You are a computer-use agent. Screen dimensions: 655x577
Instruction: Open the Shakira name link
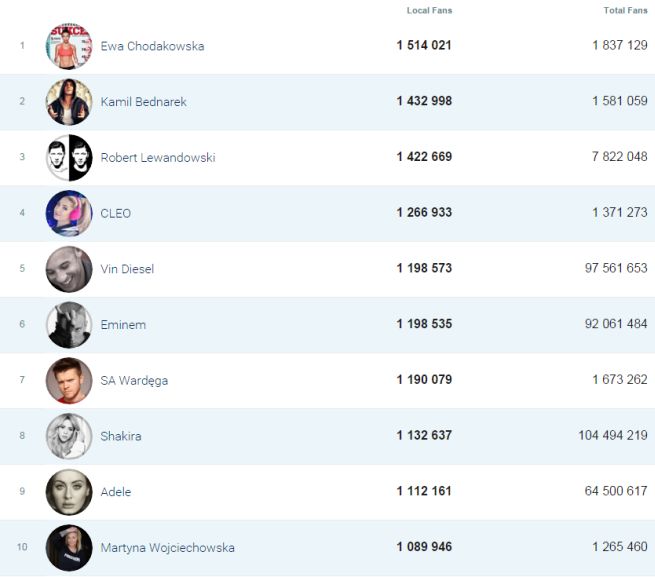pos(123,436)
